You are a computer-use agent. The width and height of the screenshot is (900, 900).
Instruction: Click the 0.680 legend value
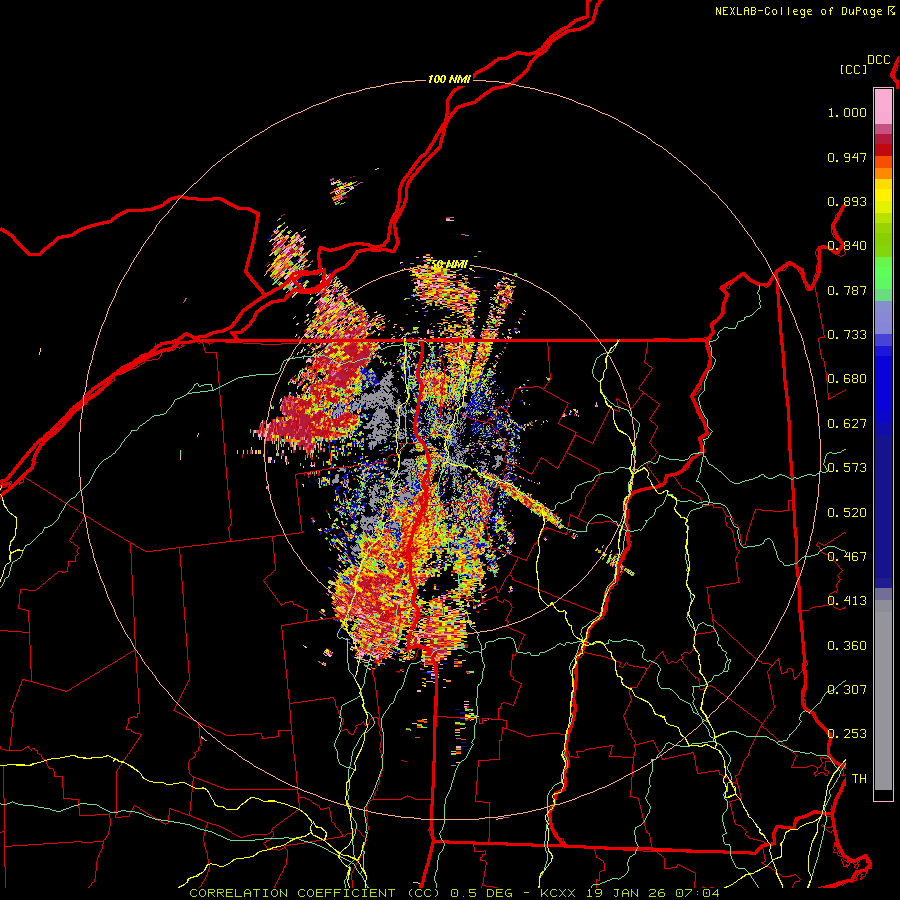(x=847, y=379)
